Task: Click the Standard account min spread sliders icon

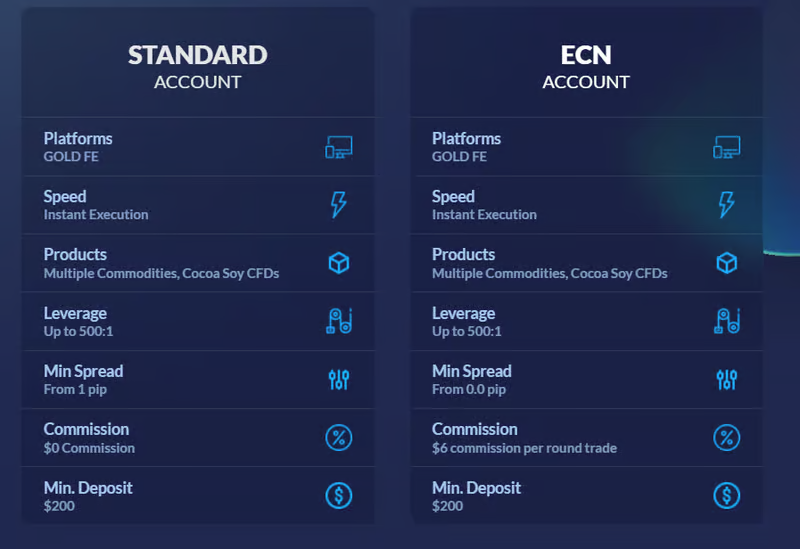Action: coord(339,379)
